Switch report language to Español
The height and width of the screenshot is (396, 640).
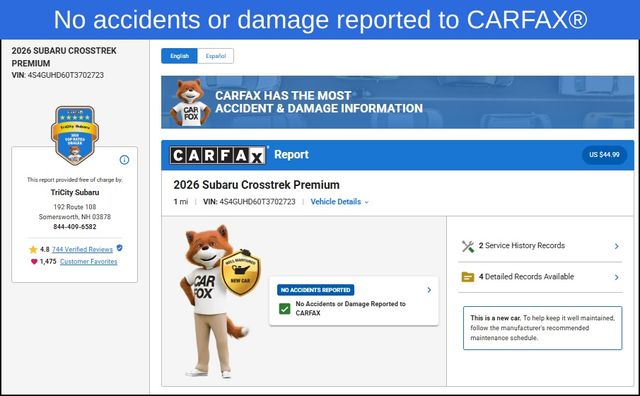click(x=216, y=56)
